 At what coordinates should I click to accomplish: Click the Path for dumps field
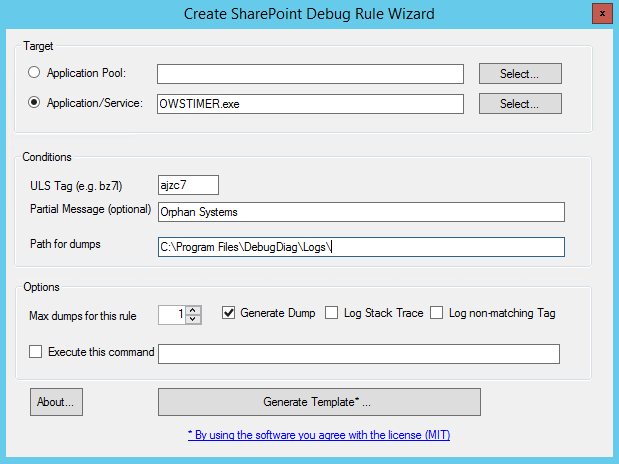pyautogui.click(x=361, y=246)
